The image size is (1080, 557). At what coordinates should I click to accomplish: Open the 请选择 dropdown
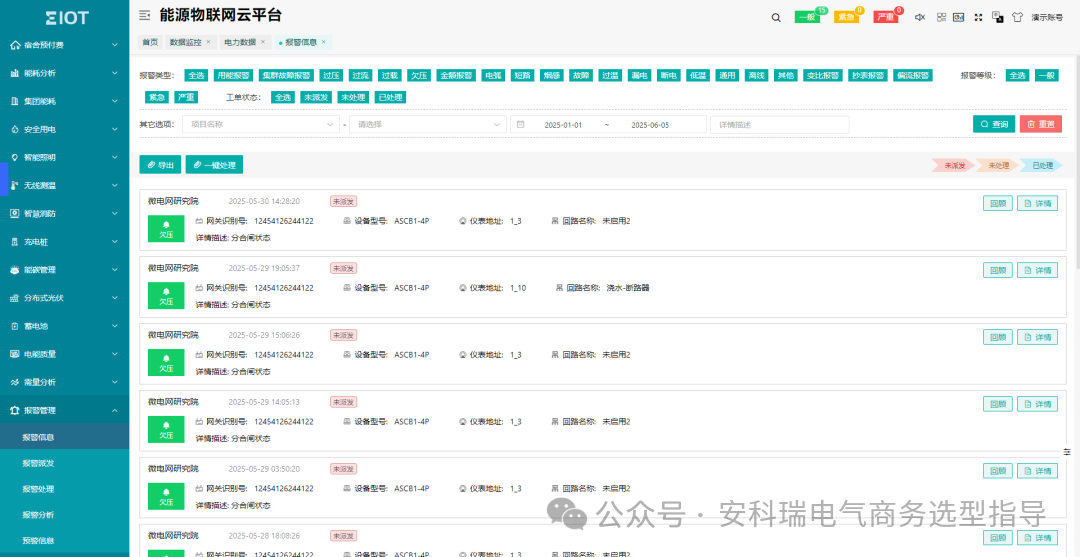click(428, 125)
